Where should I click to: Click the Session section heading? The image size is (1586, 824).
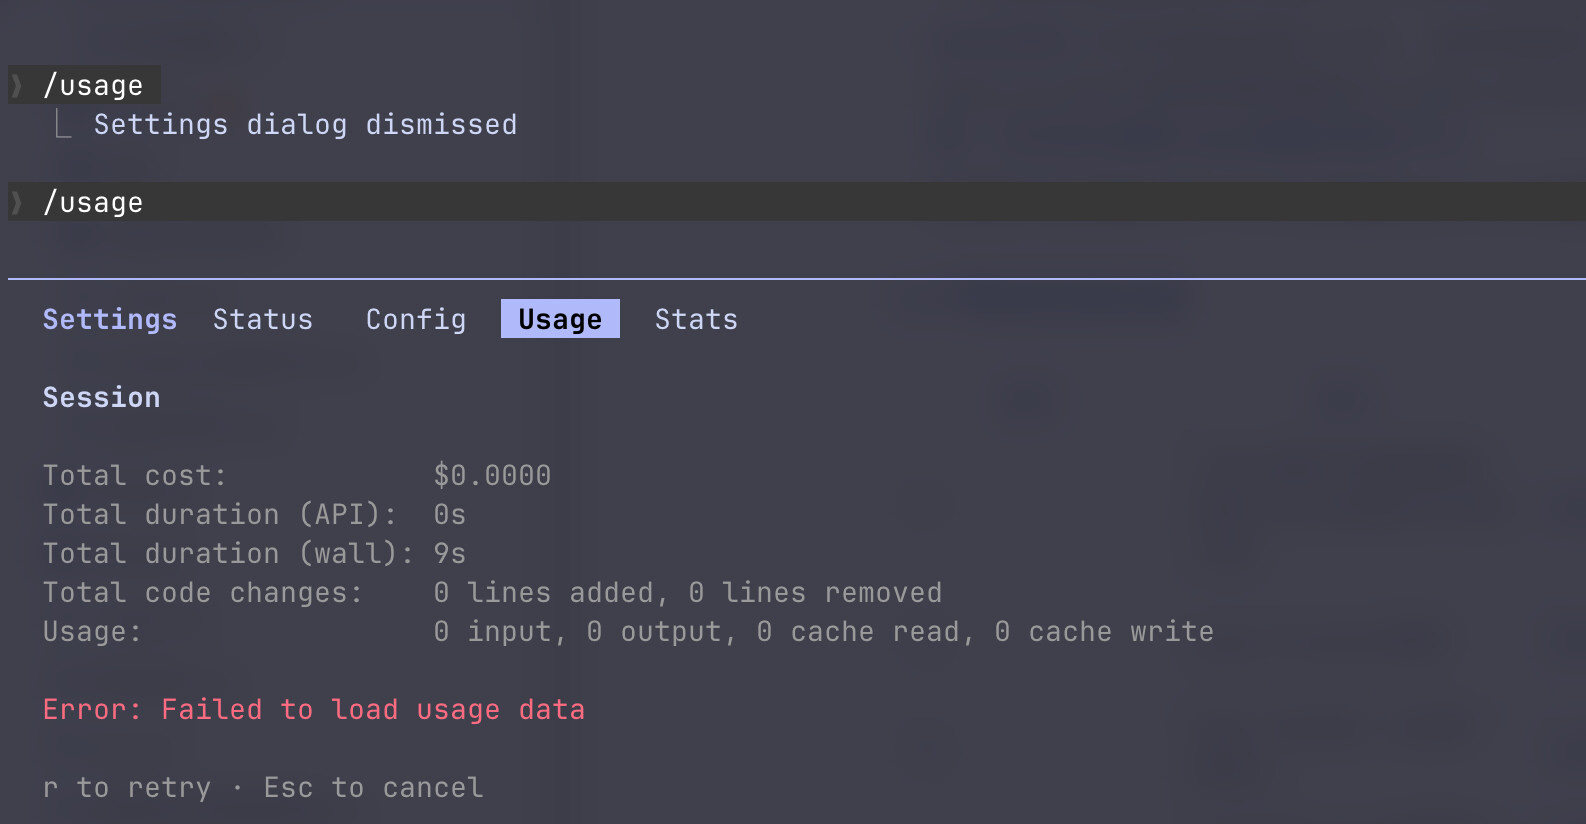click(101, 397)
